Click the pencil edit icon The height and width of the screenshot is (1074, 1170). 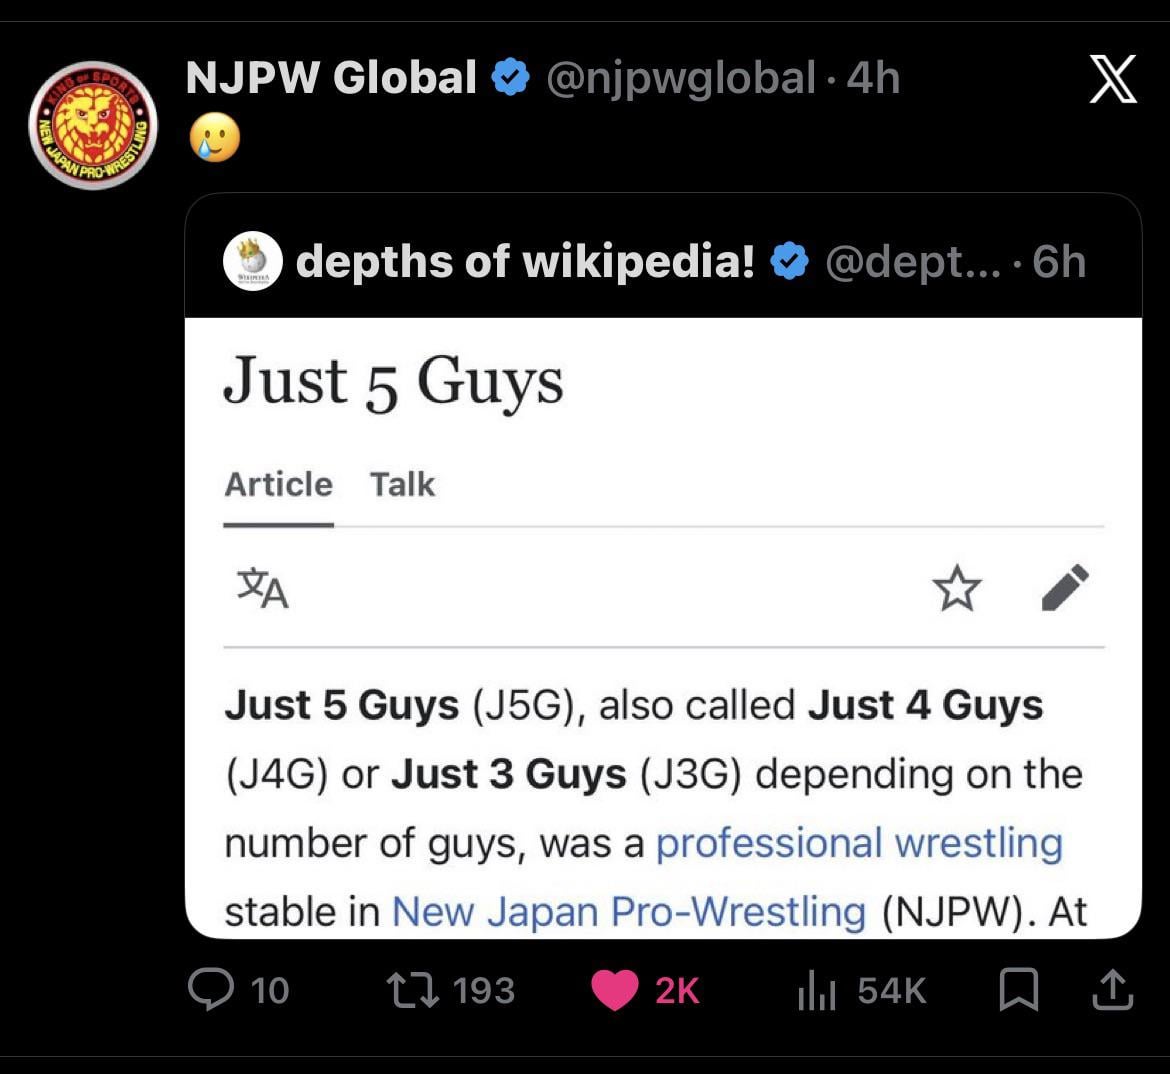tap(1065, 588)
